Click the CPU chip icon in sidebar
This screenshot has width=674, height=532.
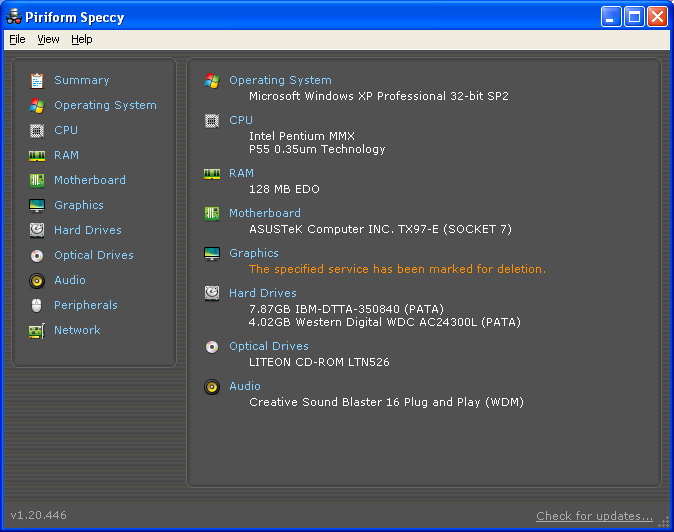pos(37,130)
